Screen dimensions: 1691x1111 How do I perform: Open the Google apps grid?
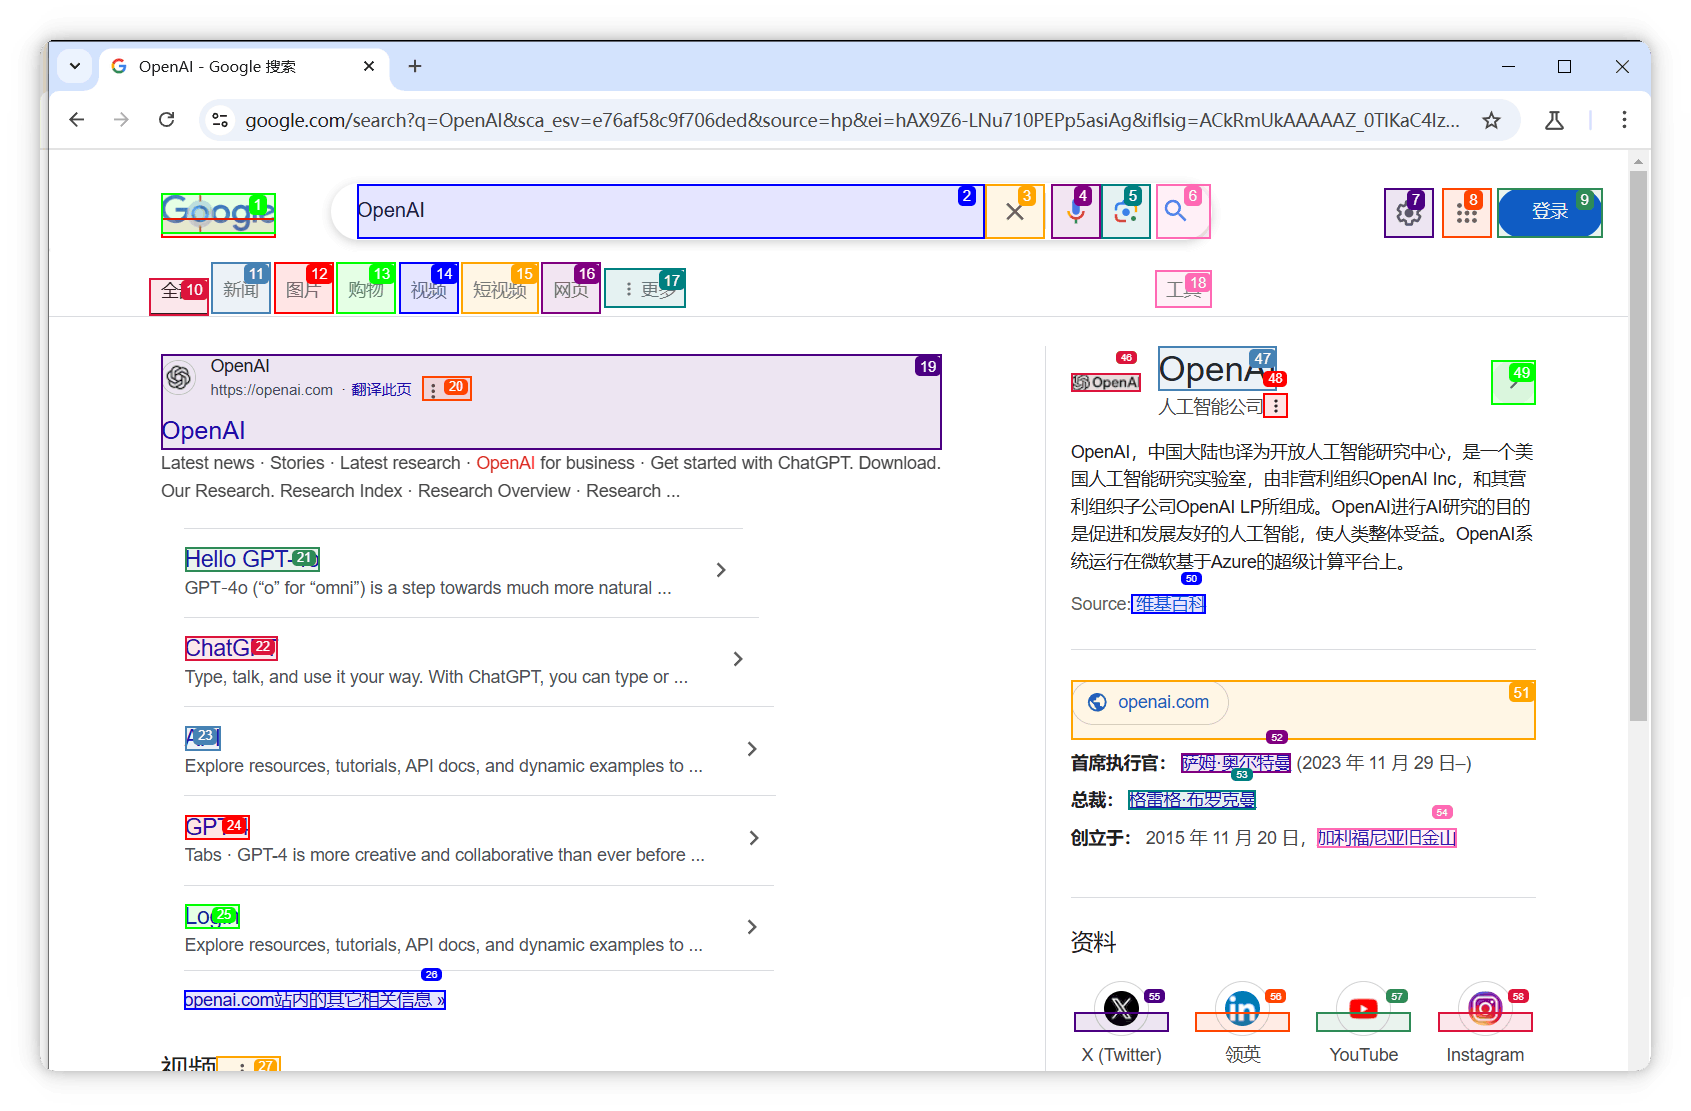coord(1467,212)
